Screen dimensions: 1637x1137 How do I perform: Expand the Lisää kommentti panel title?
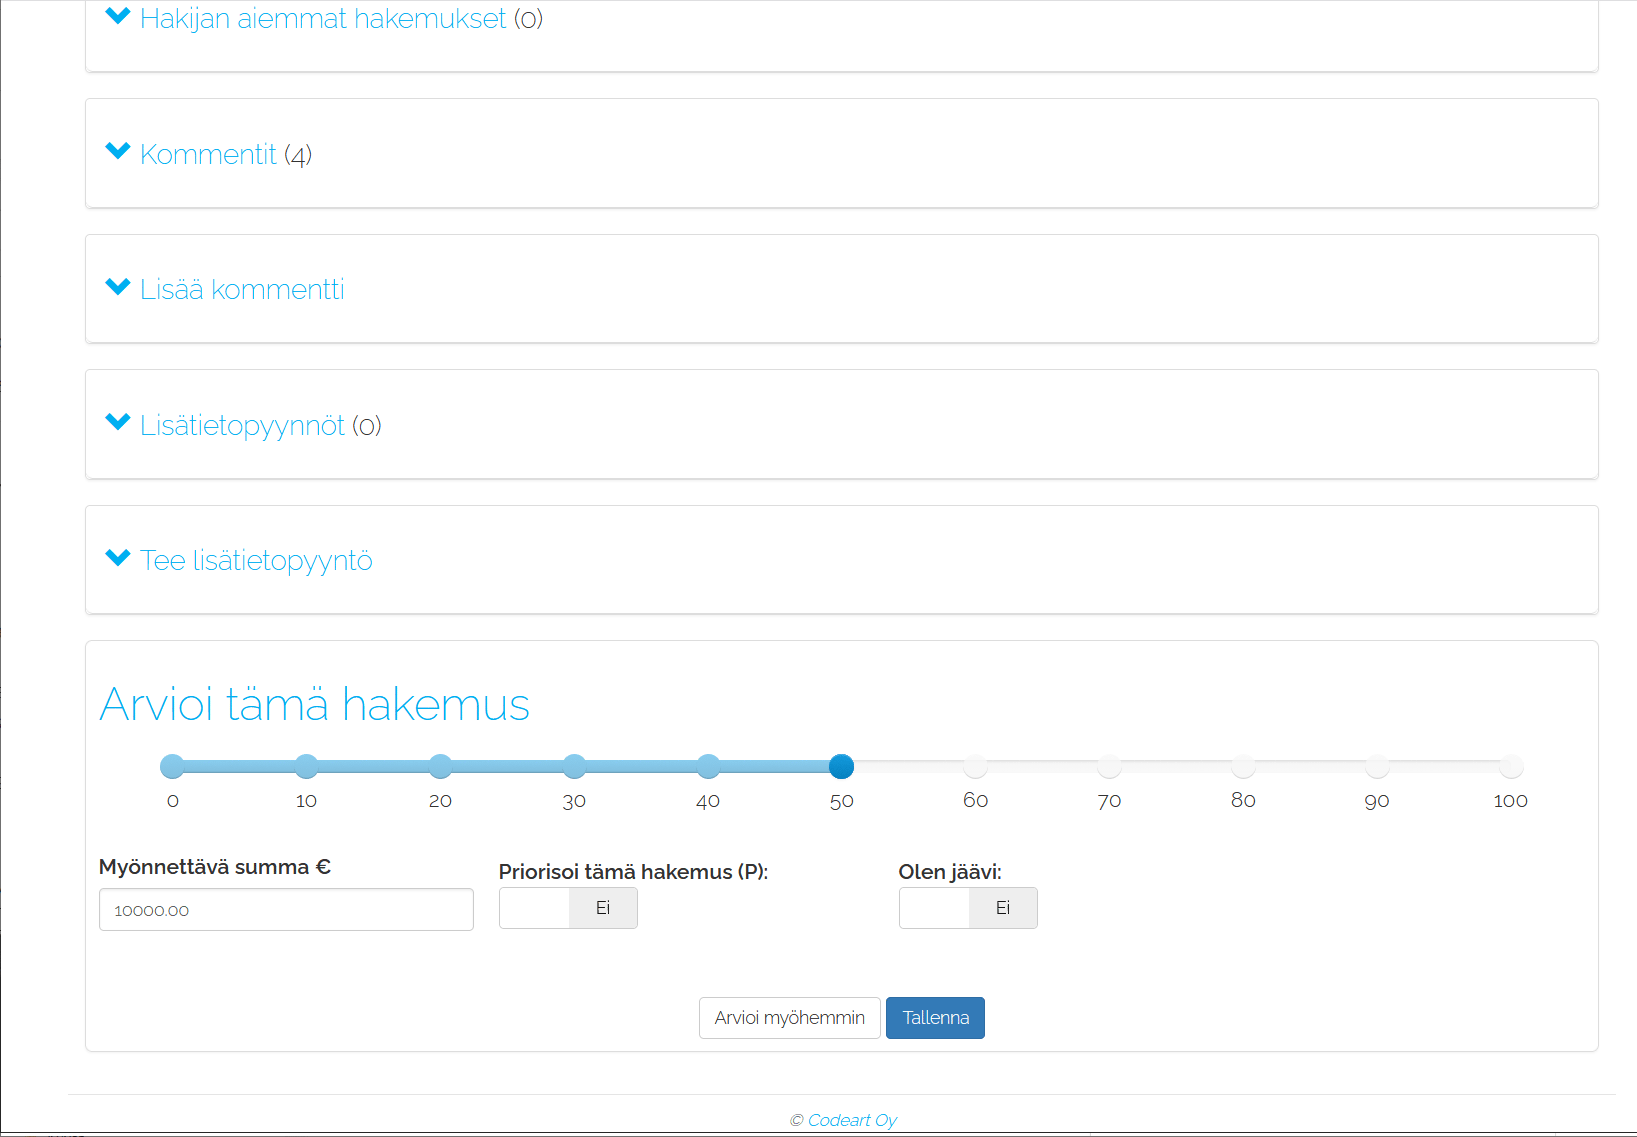point(242,290)
